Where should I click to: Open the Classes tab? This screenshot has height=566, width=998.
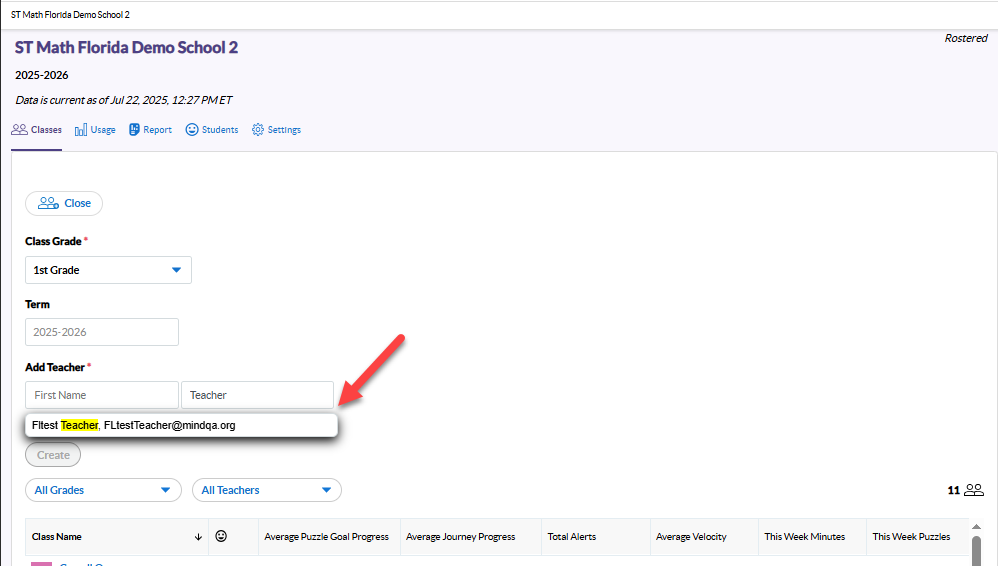(37, 130)
